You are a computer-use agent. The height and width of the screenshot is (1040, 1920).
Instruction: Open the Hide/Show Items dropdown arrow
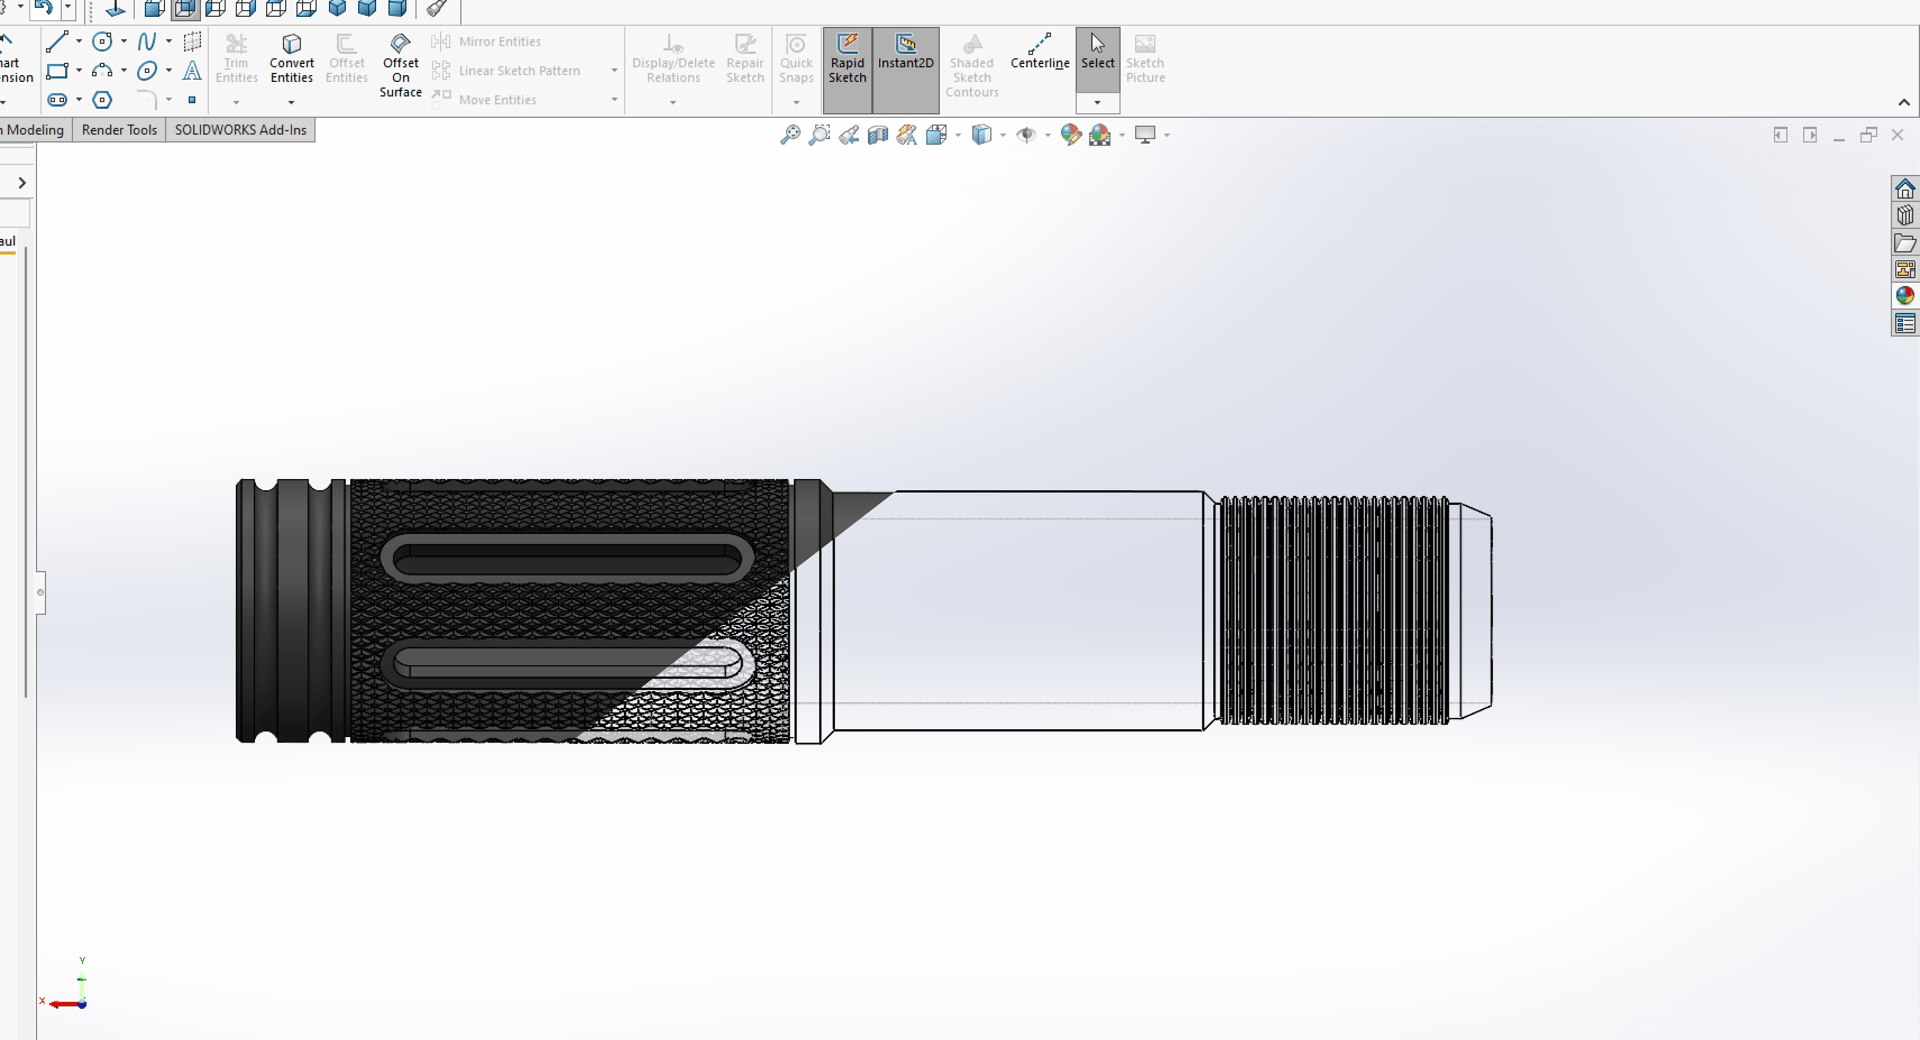(x=1047, y=135)
